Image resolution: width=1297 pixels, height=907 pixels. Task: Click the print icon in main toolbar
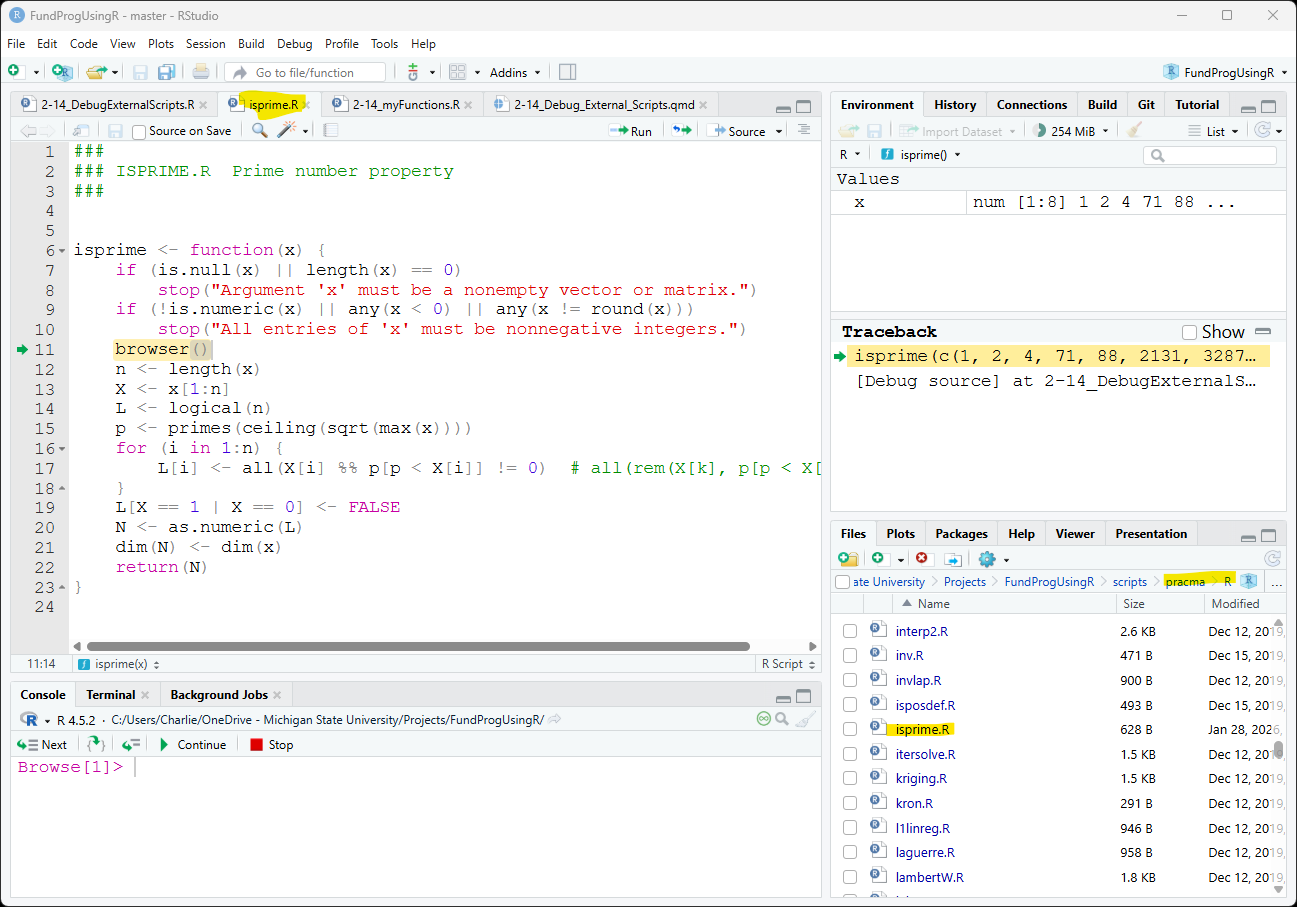(201, 72)
